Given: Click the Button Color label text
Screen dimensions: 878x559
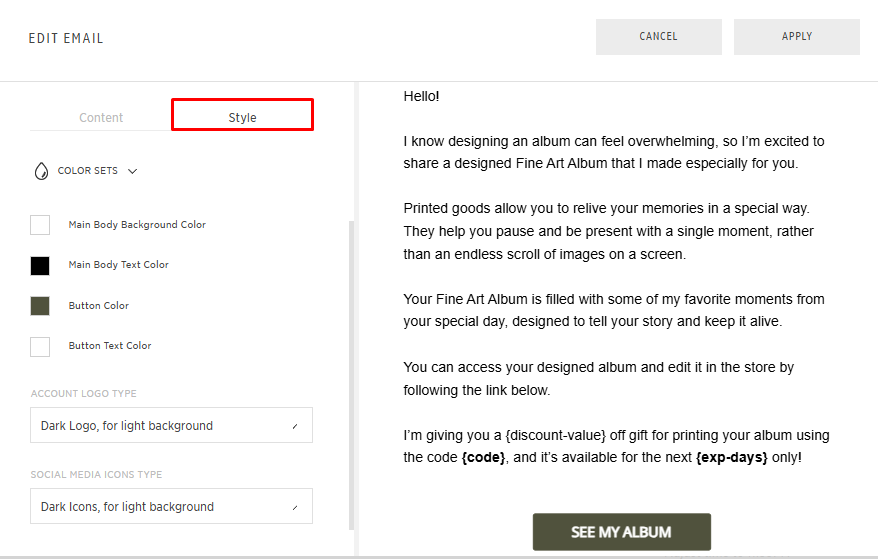Looking at the screenshot, I should pyautogui.click(x=98, y=306).
